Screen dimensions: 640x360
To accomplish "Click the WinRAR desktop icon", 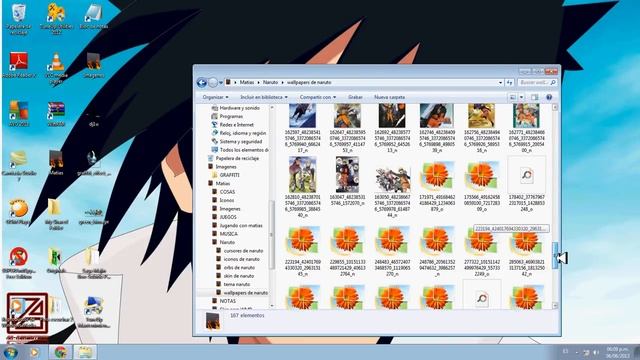I will pos(56,113).
